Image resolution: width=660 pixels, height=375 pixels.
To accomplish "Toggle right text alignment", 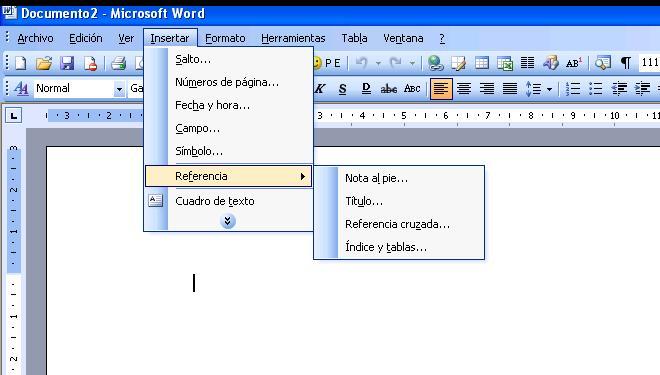I will (x=487, y=89).
